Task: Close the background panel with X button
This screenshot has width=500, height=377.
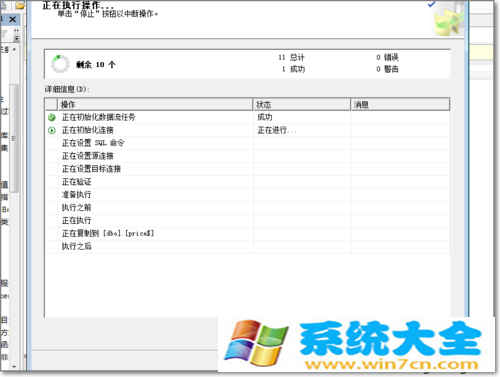Action: coord(13,20)
